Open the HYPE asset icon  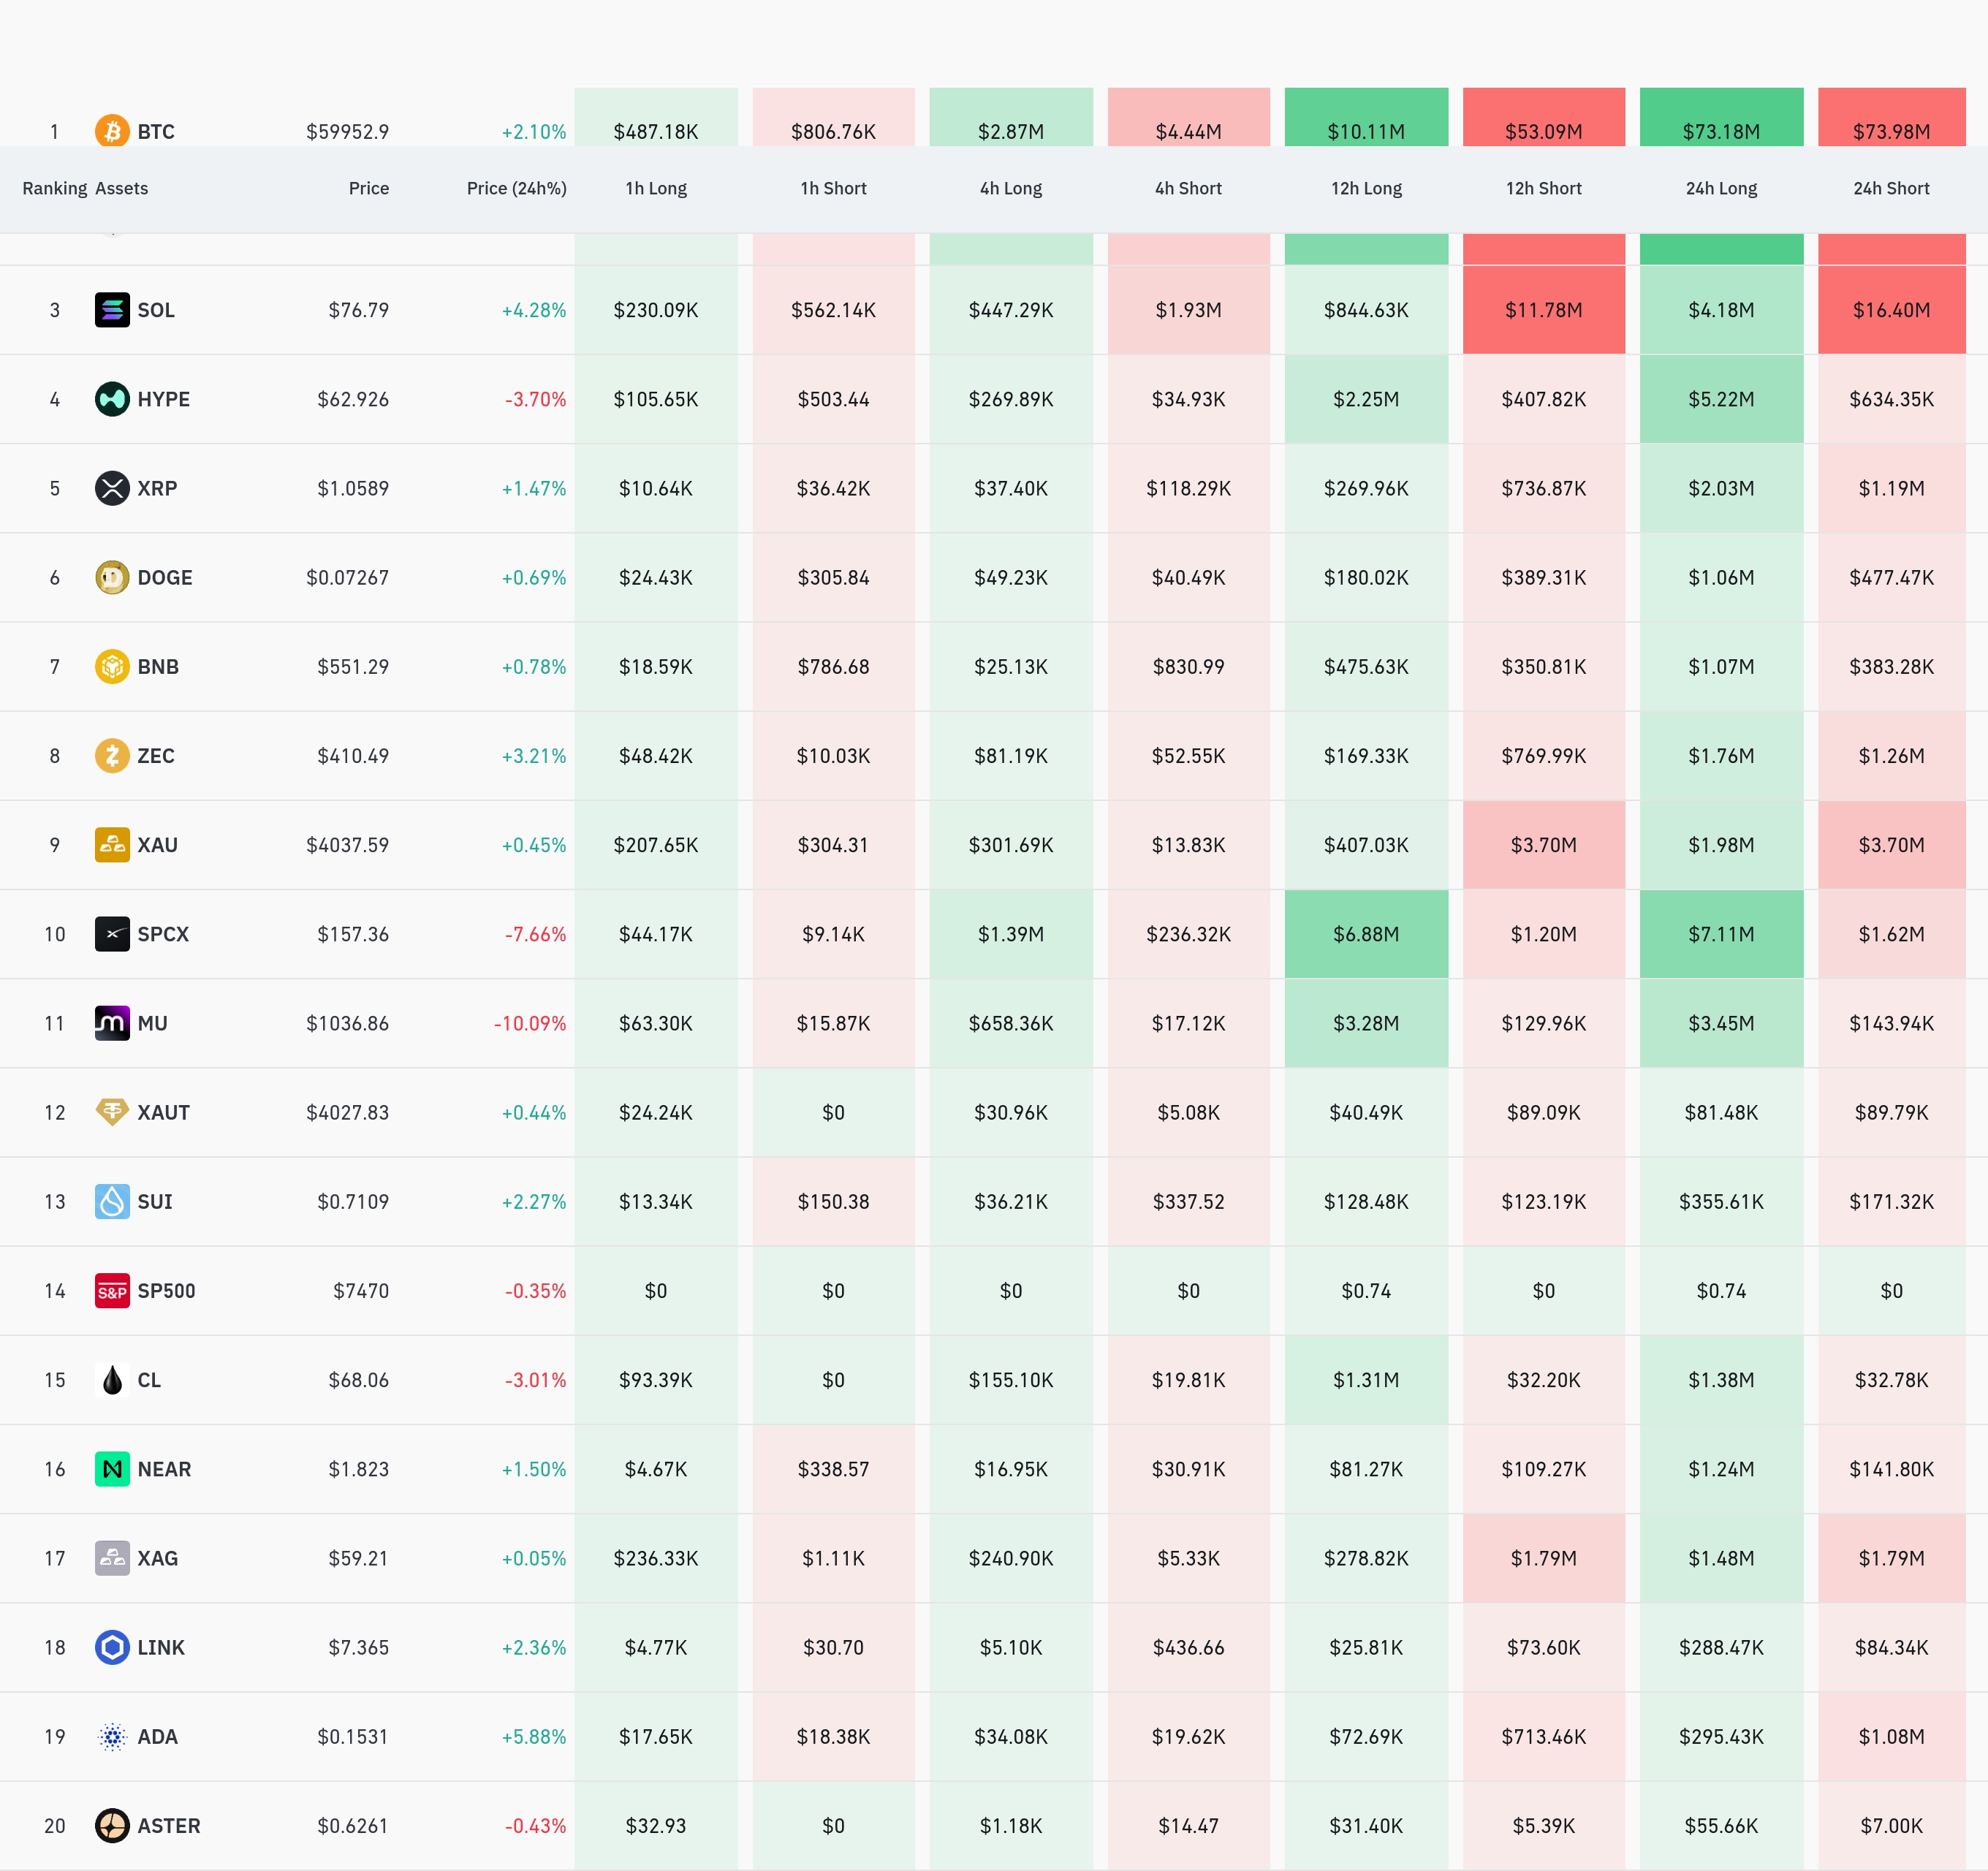(112, 399)
